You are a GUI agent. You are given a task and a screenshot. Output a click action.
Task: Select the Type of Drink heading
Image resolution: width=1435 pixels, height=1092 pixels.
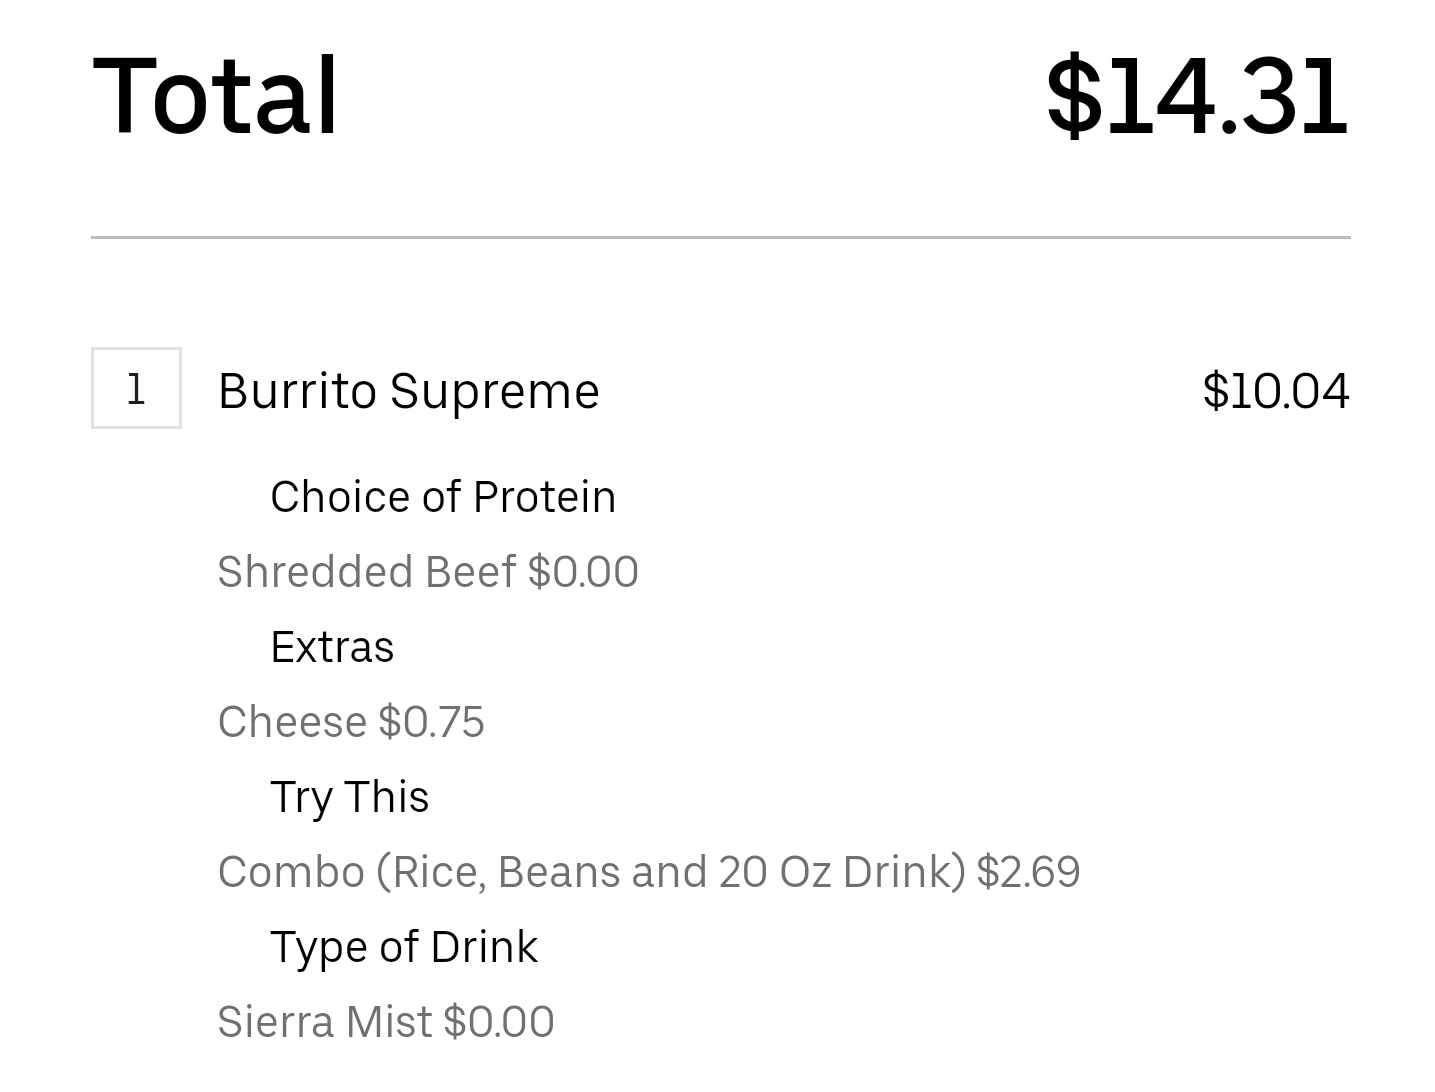pos(404,947)
